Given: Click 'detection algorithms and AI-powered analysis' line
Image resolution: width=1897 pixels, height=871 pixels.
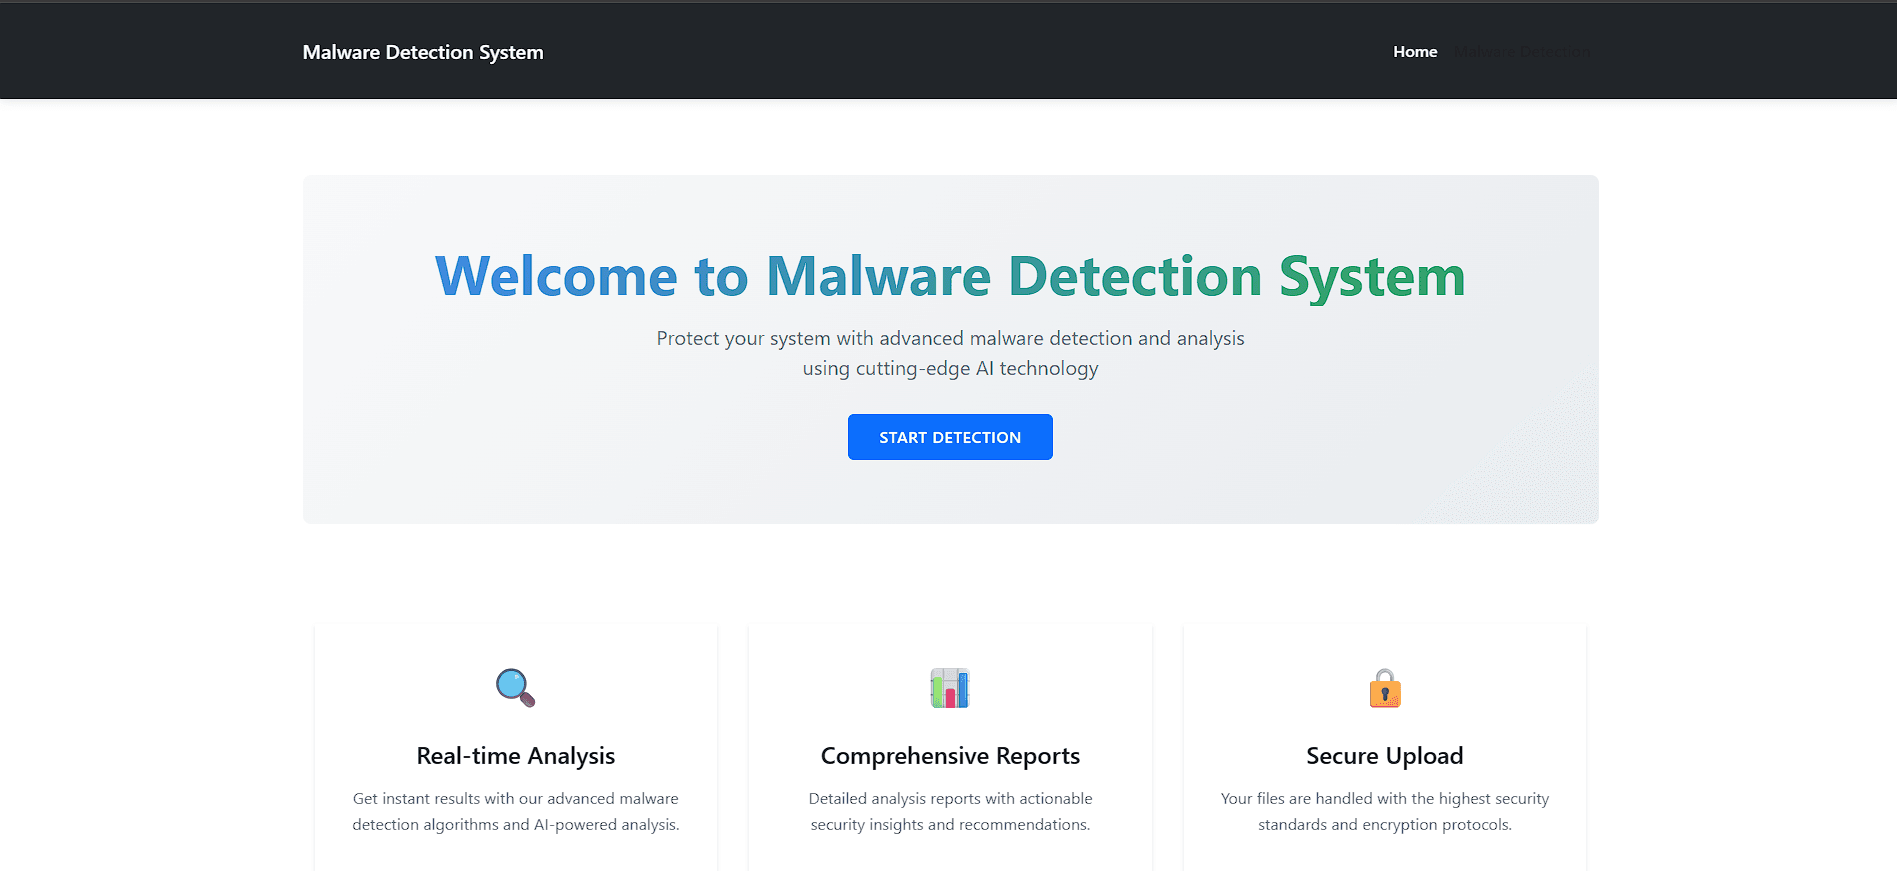Looking at the screenshot, I should 515,825.
